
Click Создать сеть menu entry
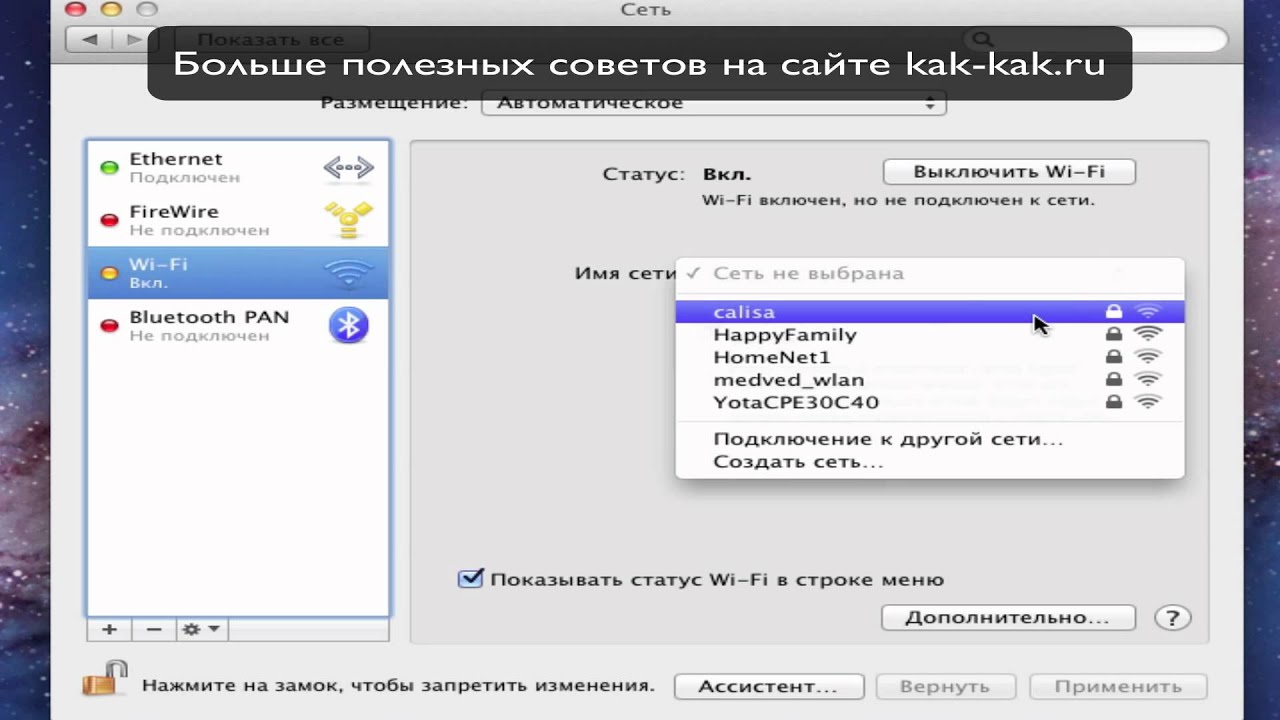(x=797, y=462)
